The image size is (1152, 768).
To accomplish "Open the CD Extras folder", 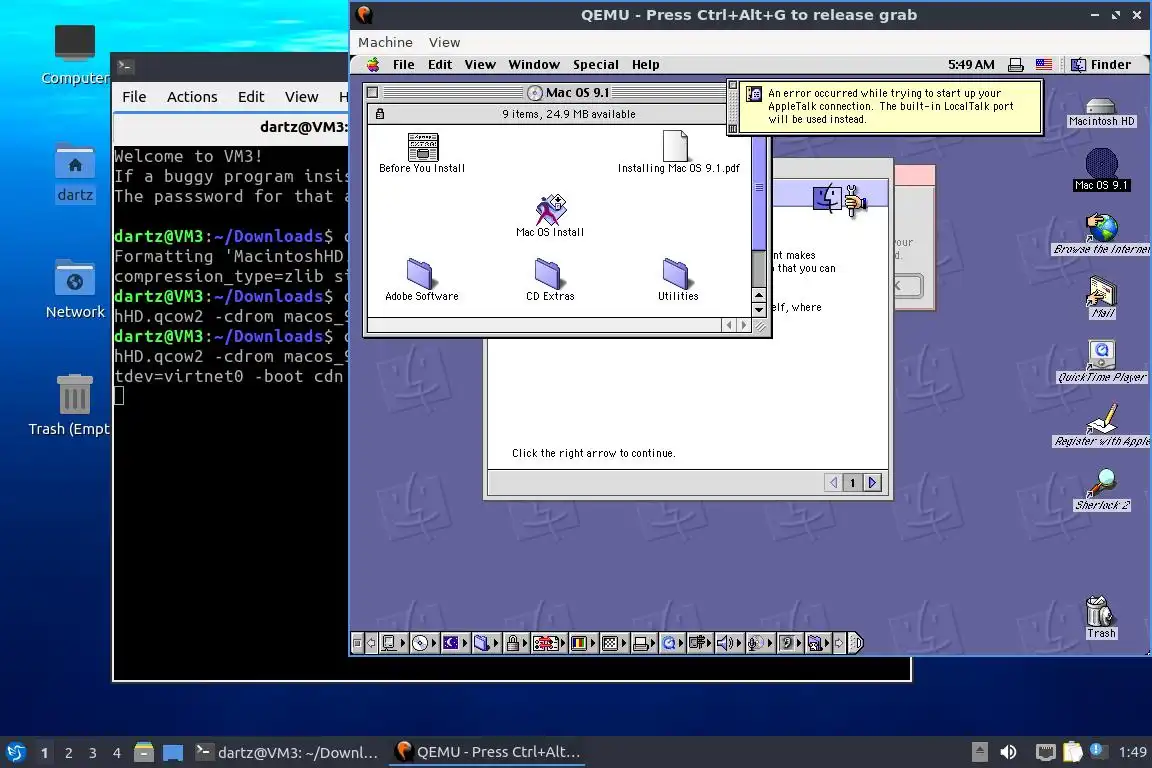I will (548, 273).
